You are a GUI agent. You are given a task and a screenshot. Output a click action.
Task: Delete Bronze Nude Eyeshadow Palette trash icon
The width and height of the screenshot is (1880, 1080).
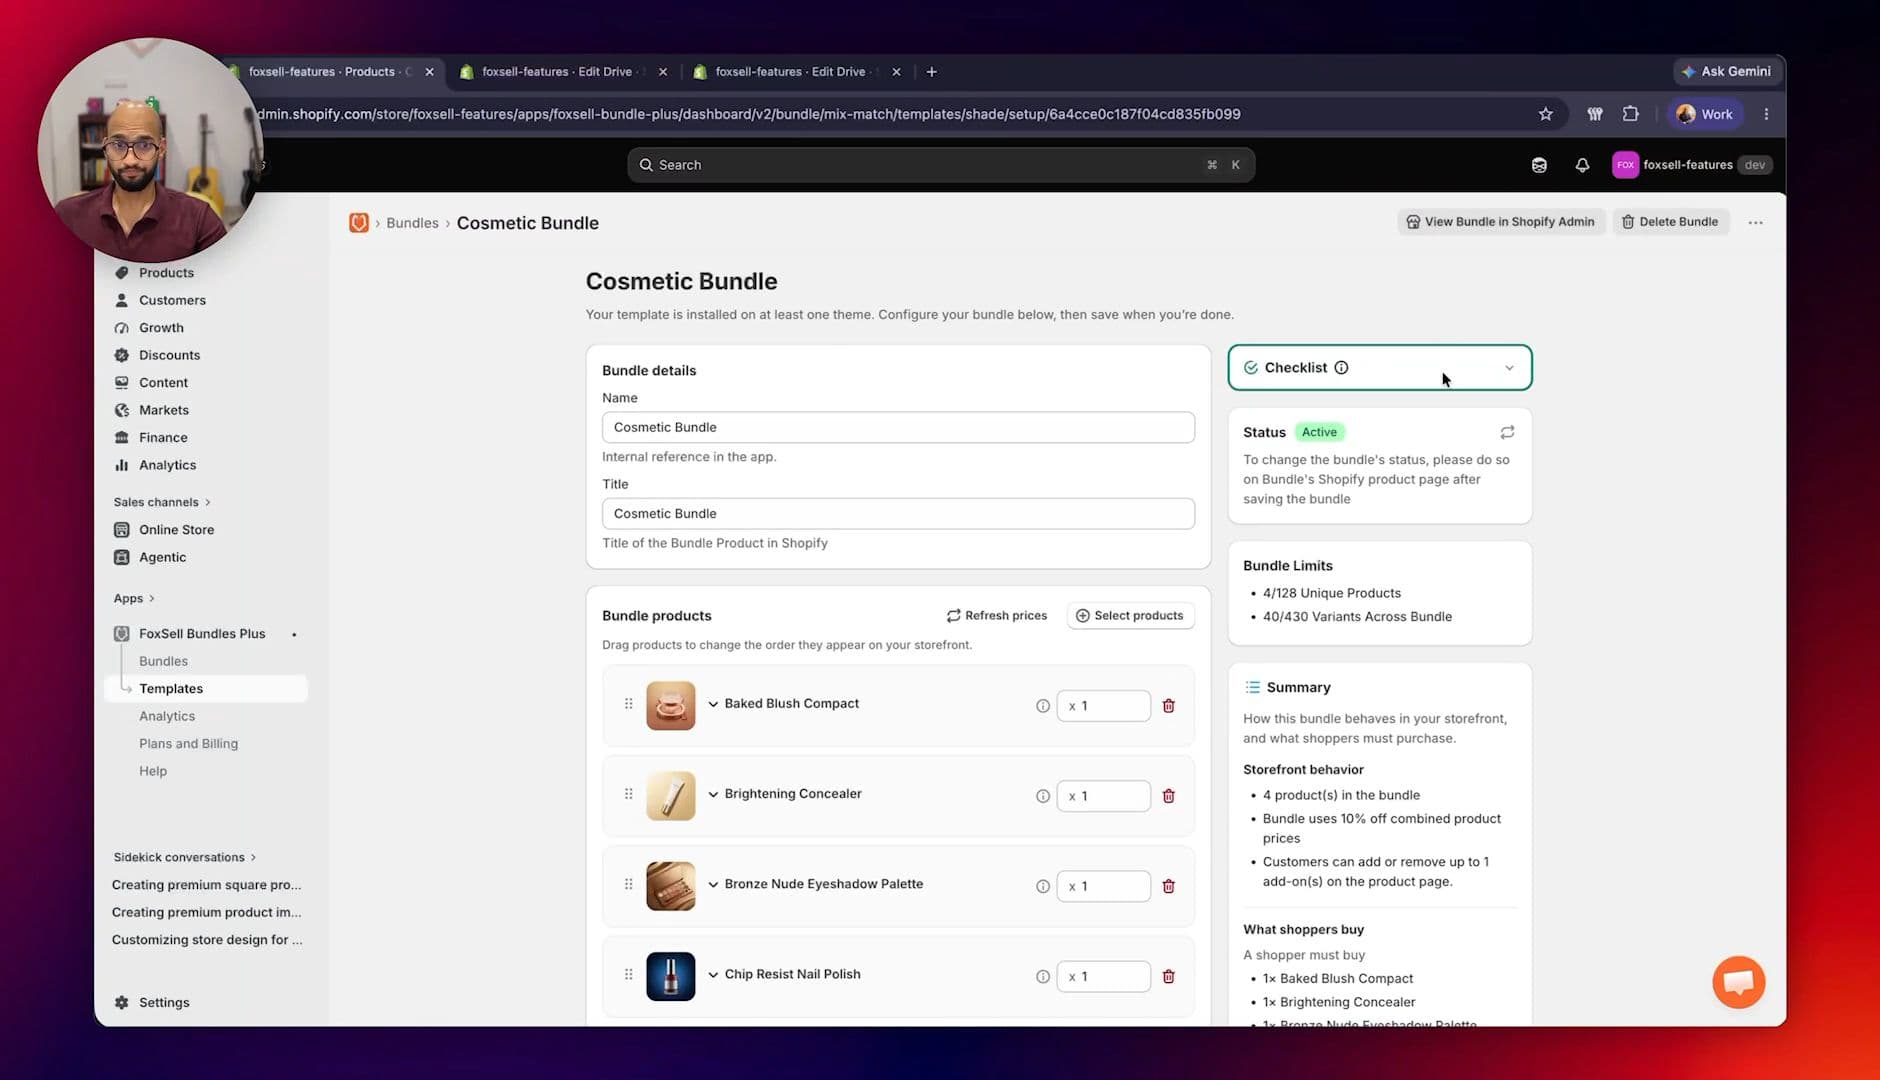tap(1168, 886)
